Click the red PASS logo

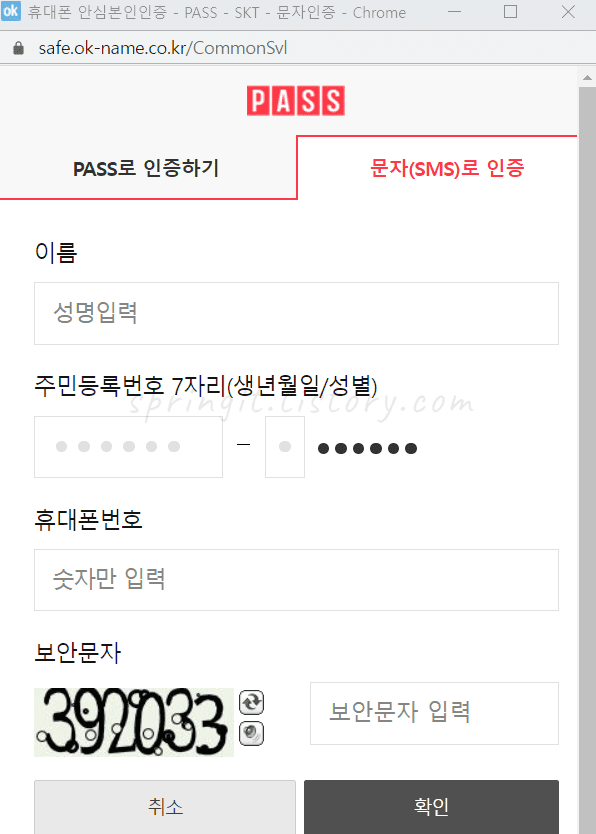(296, 101)
